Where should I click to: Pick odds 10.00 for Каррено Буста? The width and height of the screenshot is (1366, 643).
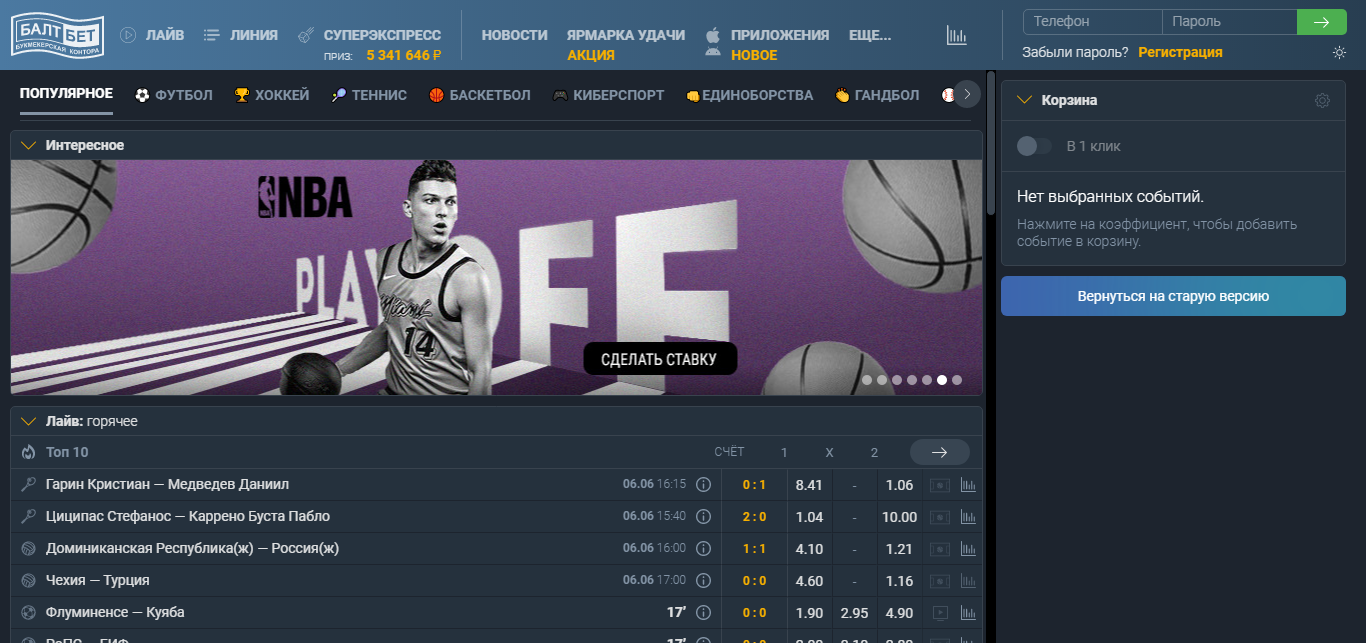point(900,517)
